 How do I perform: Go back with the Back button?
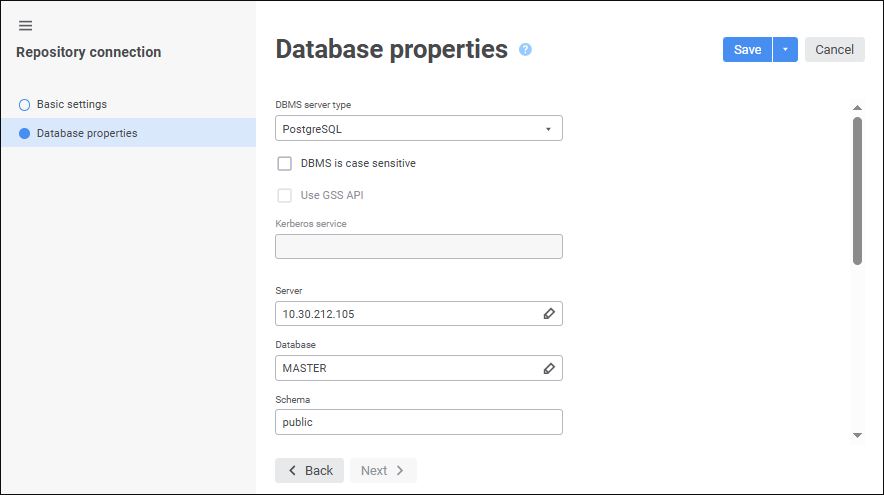(309, 470)
